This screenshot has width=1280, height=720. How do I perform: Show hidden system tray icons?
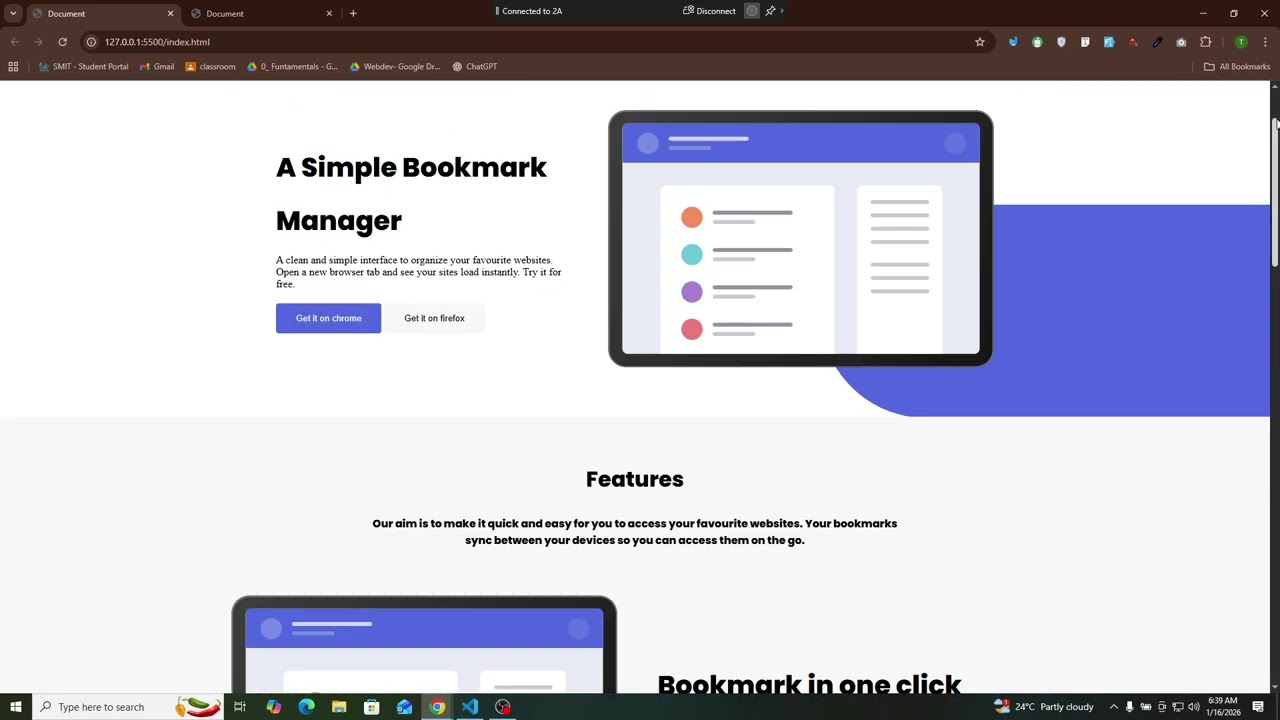click(x=1113, y=707)
